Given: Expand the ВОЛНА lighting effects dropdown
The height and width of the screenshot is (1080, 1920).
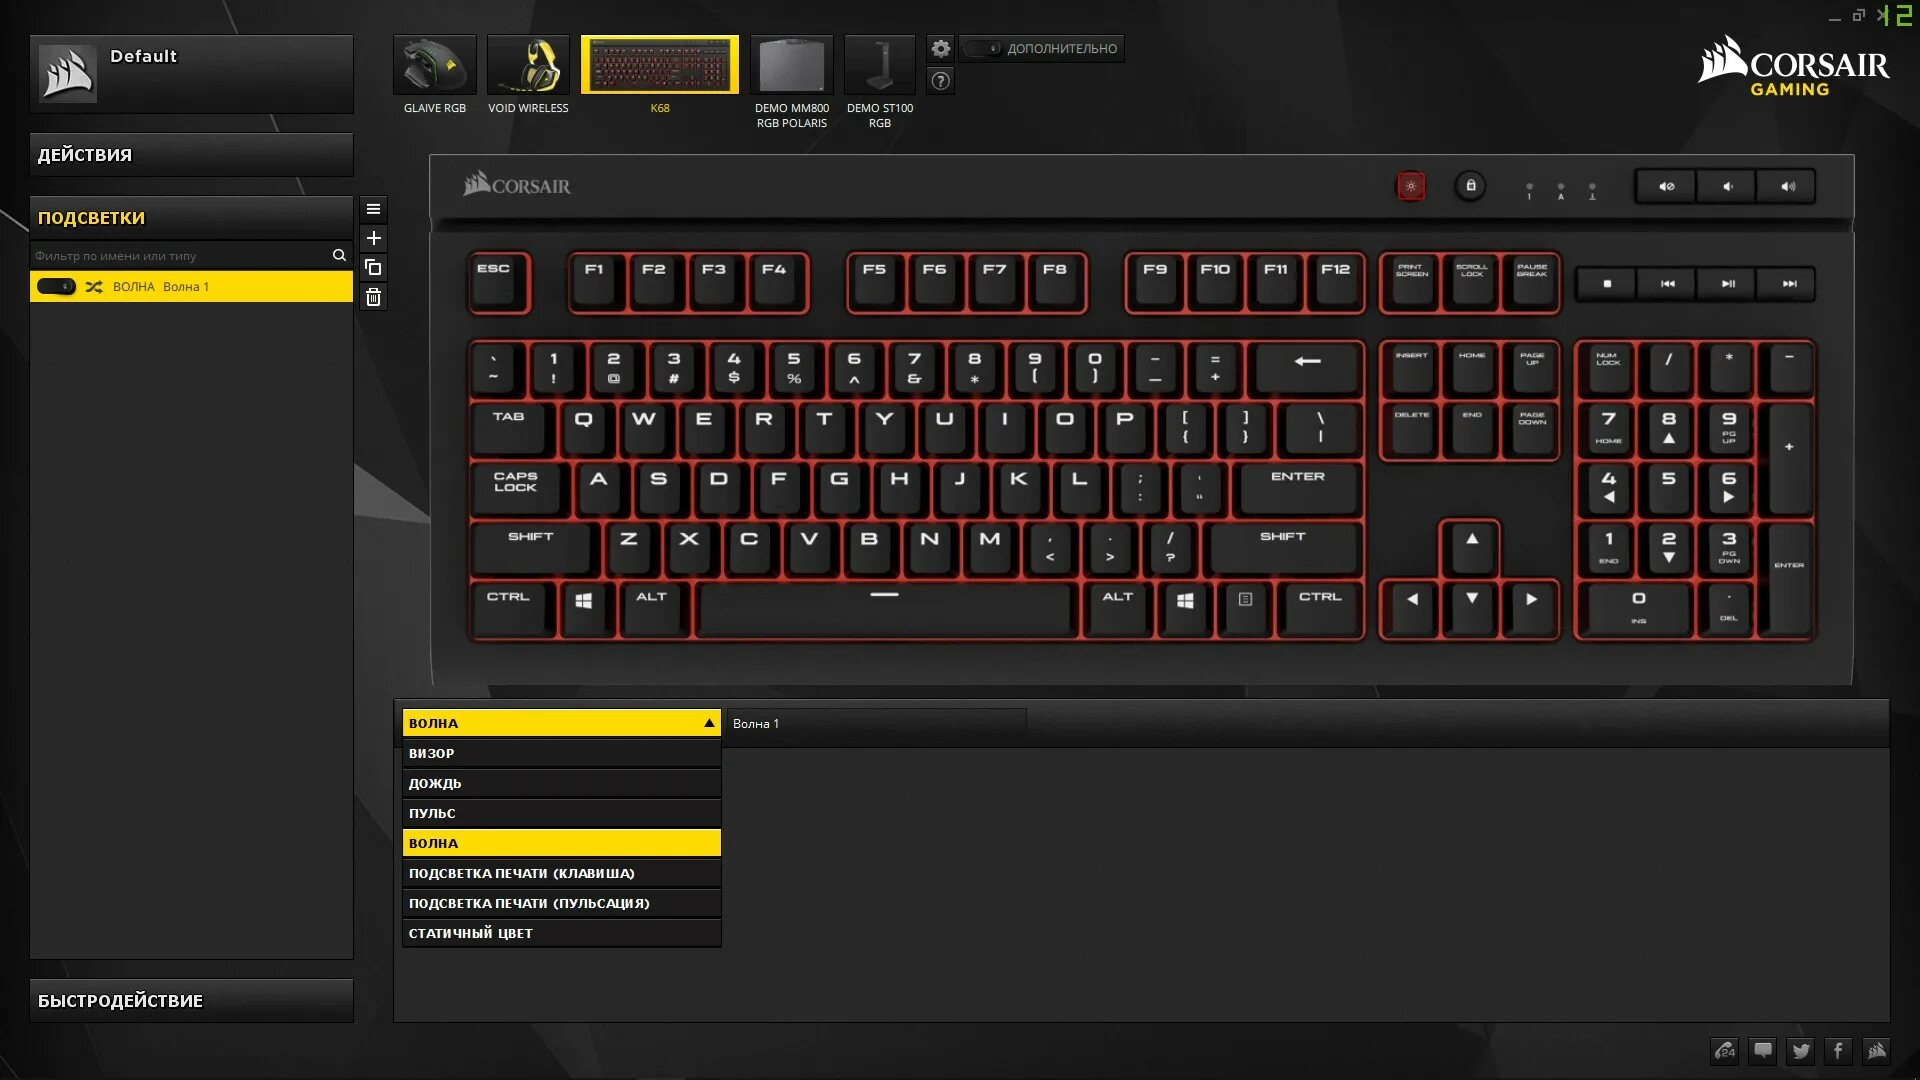Looking at the screenshot, I should click(x=560, y=723).
